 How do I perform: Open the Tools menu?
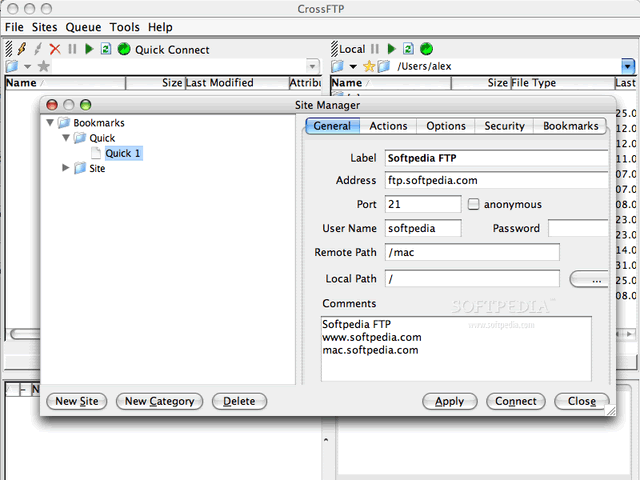coord(124,27)
